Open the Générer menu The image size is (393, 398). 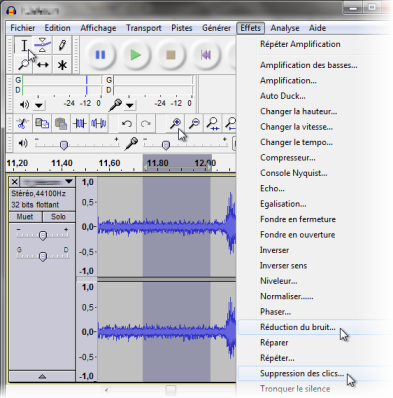(x=216, y=28)
